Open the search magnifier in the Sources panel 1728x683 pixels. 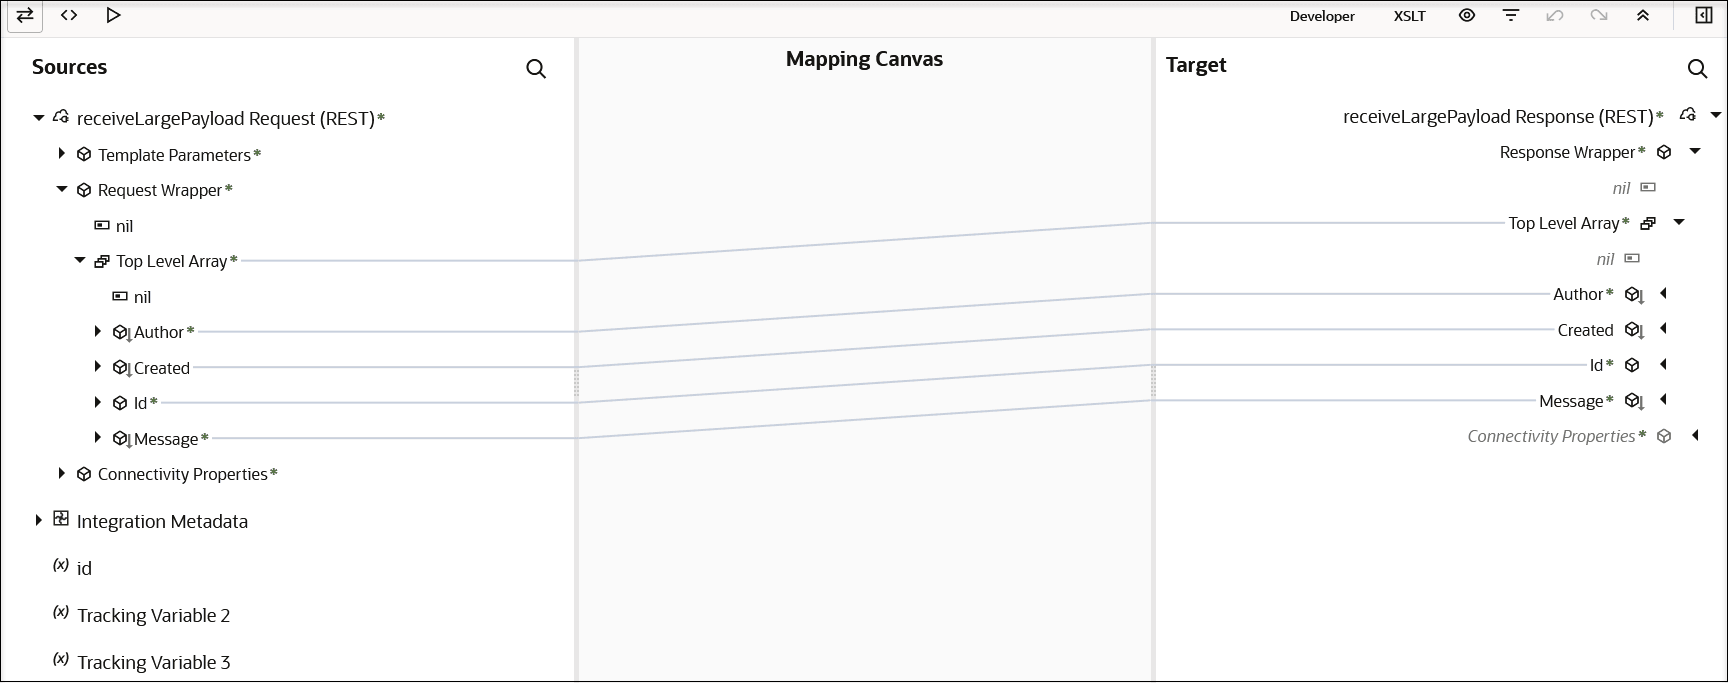[536, 68]
